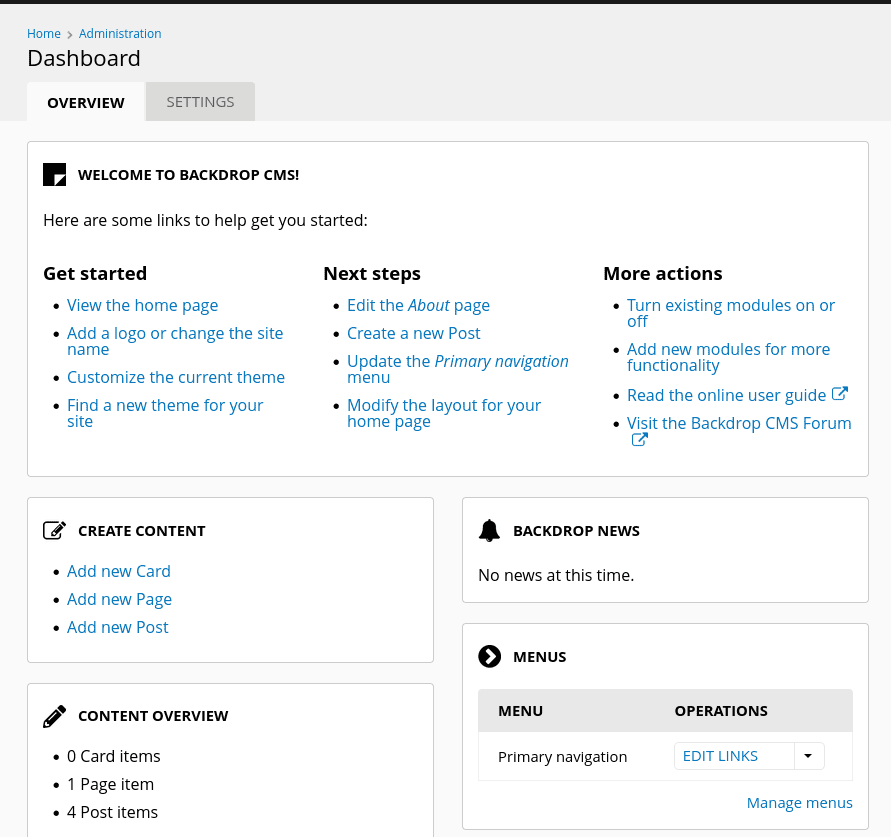Visit the Backdrop CMS Forum link
Image resolution: width=891 pixels, height=837 pixels.
[739, 423]
